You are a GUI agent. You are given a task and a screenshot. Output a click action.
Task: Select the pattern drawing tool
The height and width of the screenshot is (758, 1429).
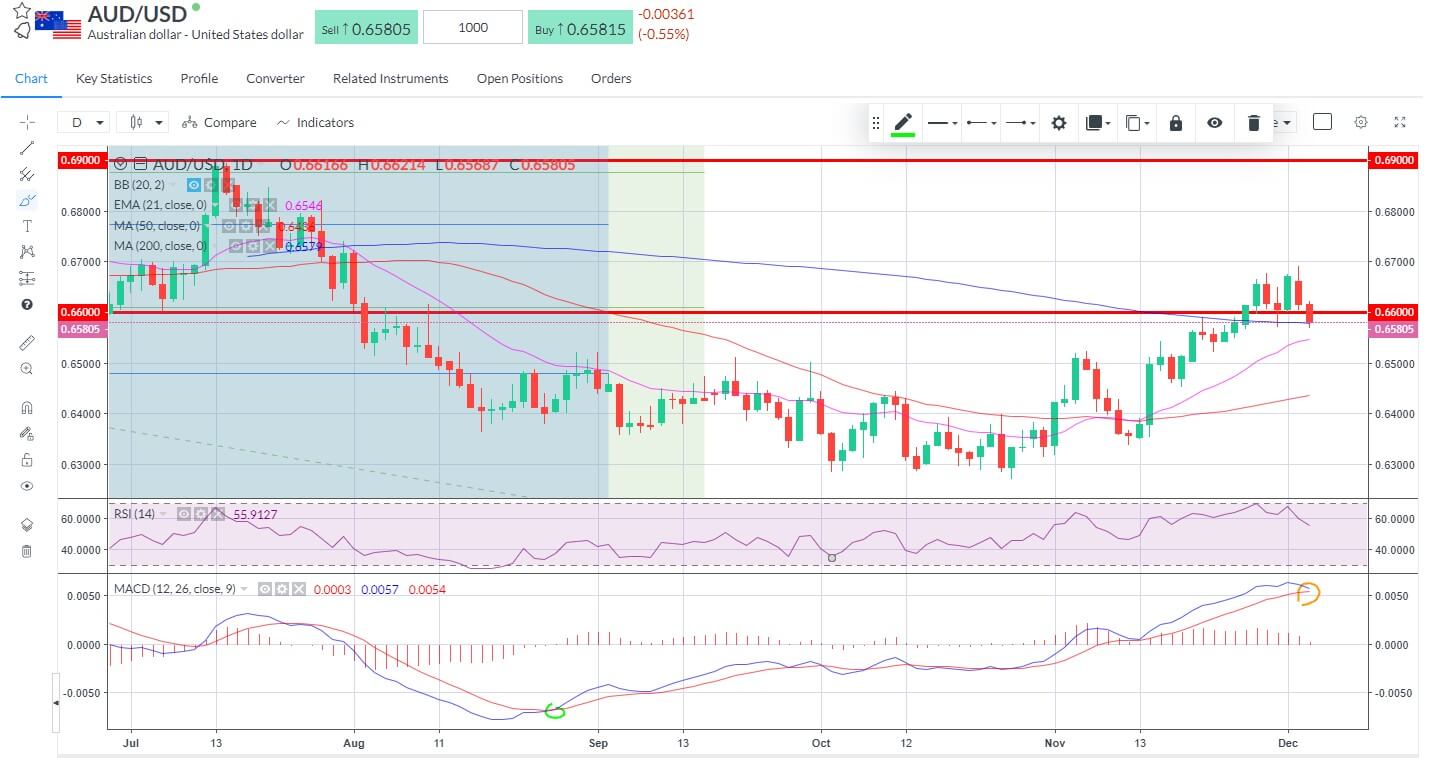click(27, 252)
